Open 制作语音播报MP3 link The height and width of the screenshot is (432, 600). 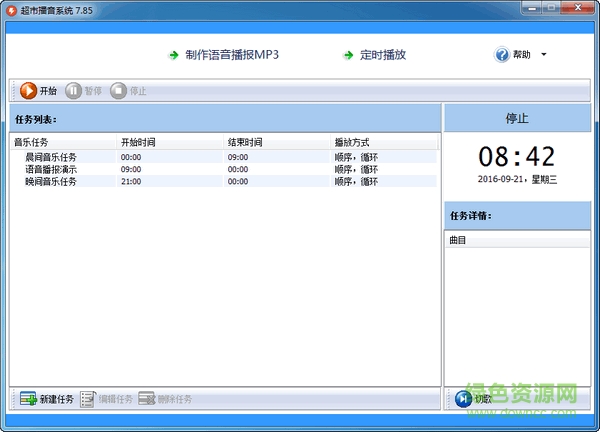coord(232,55)
